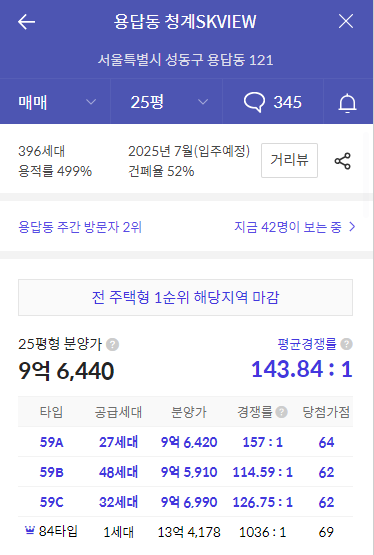
Task: Click the 분양가 column header
Action: tap(189, 412)
